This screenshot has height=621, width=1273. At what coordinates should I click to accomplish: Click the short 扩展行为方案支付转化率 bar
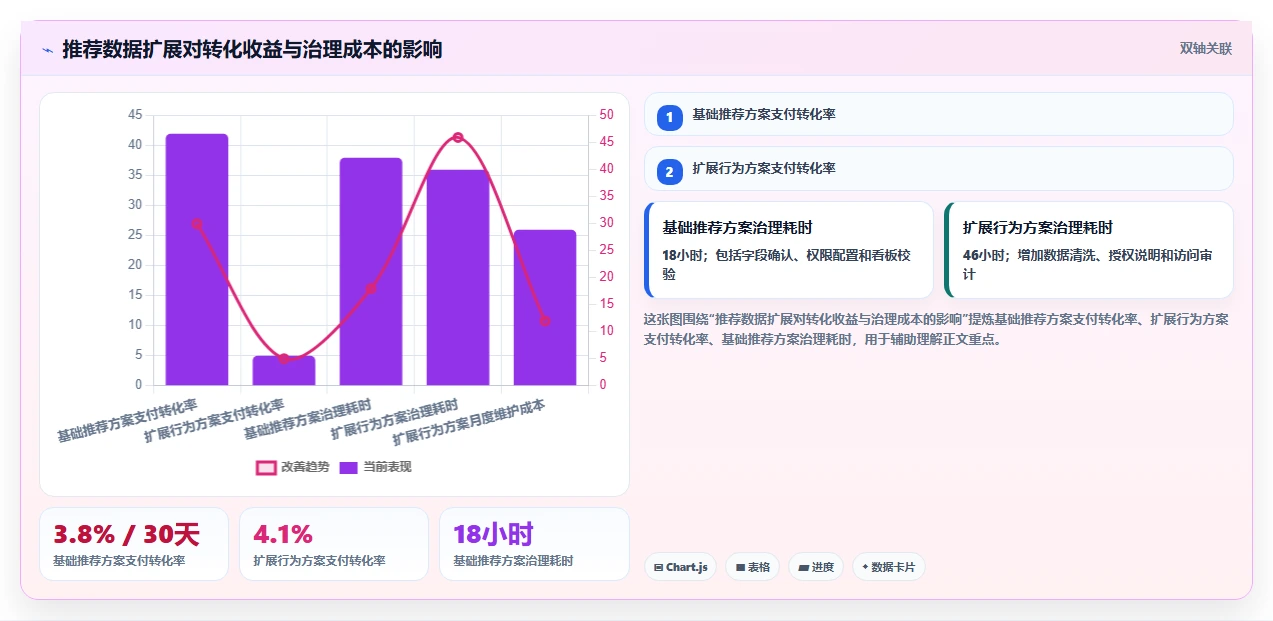[x=284, y=370]
